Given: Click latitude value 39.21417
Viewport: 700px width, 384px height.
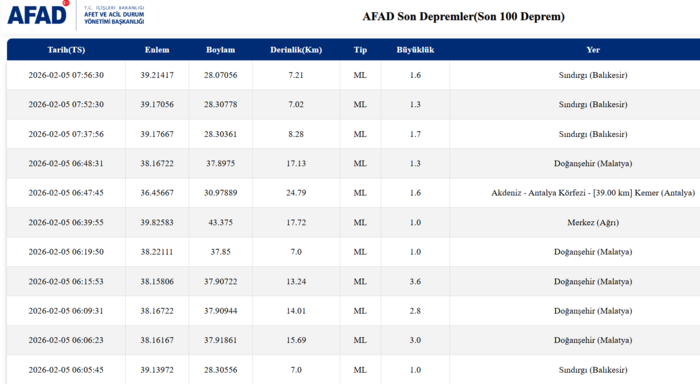Looking at the screenshot, I should (x=157, y=75).
